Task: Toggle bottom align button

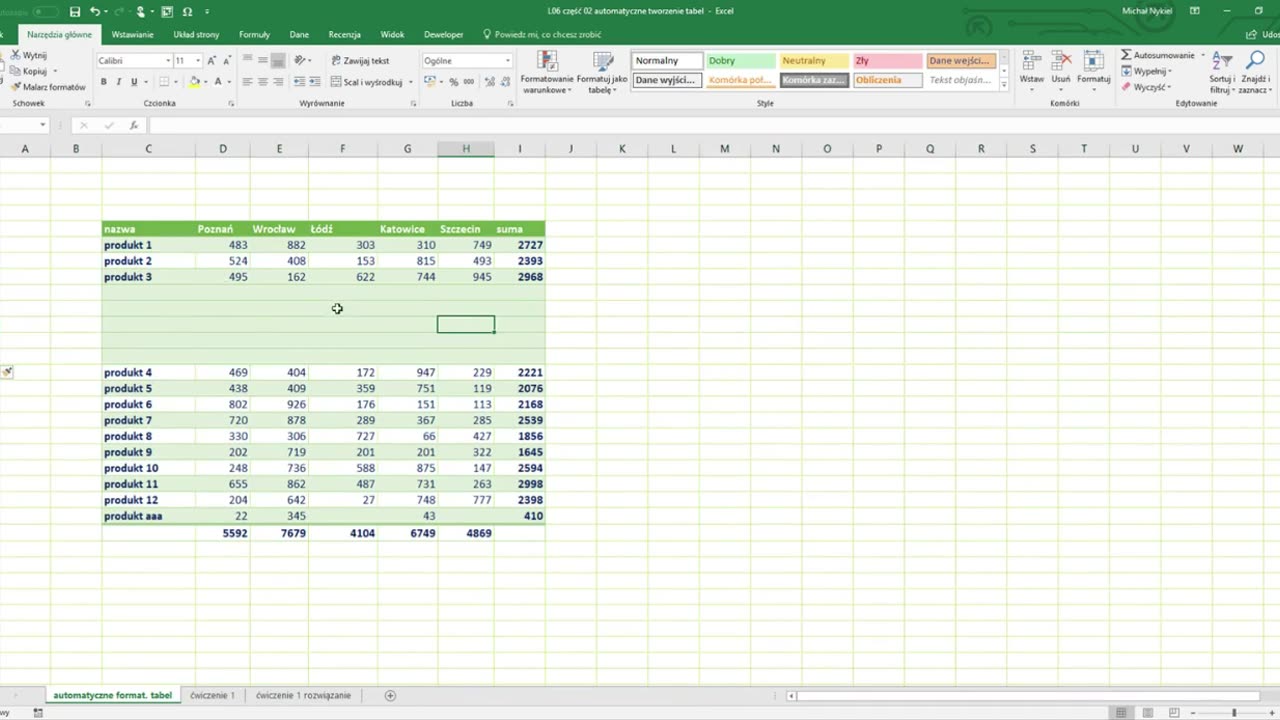Action: point(278,61)
